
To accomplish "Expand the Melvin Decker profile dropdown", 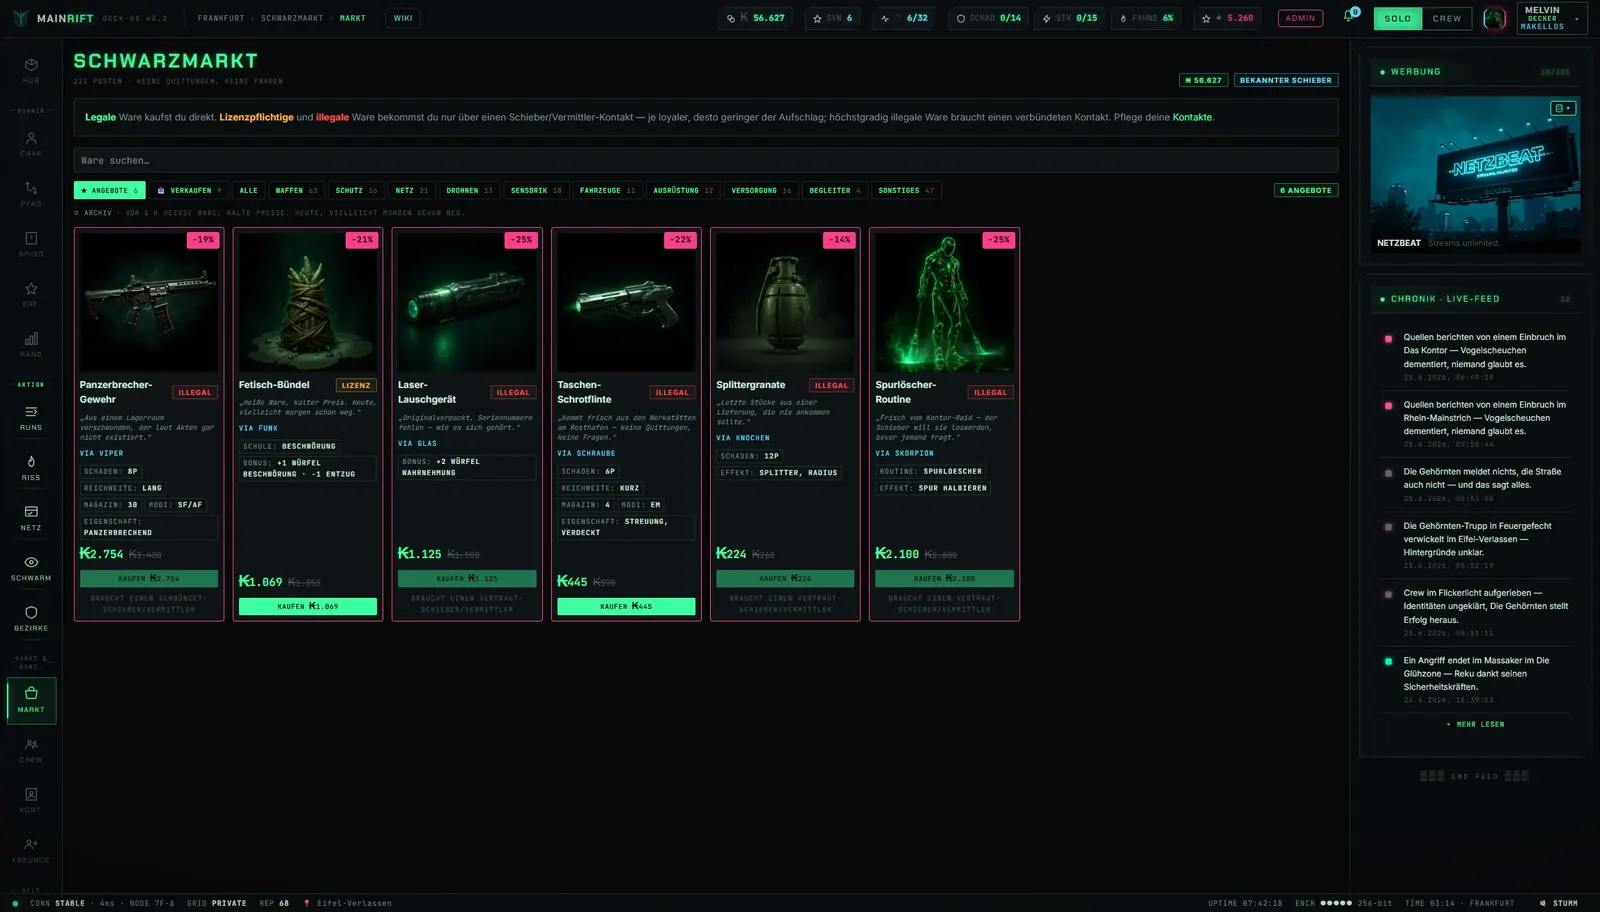I will point(1552,18).
